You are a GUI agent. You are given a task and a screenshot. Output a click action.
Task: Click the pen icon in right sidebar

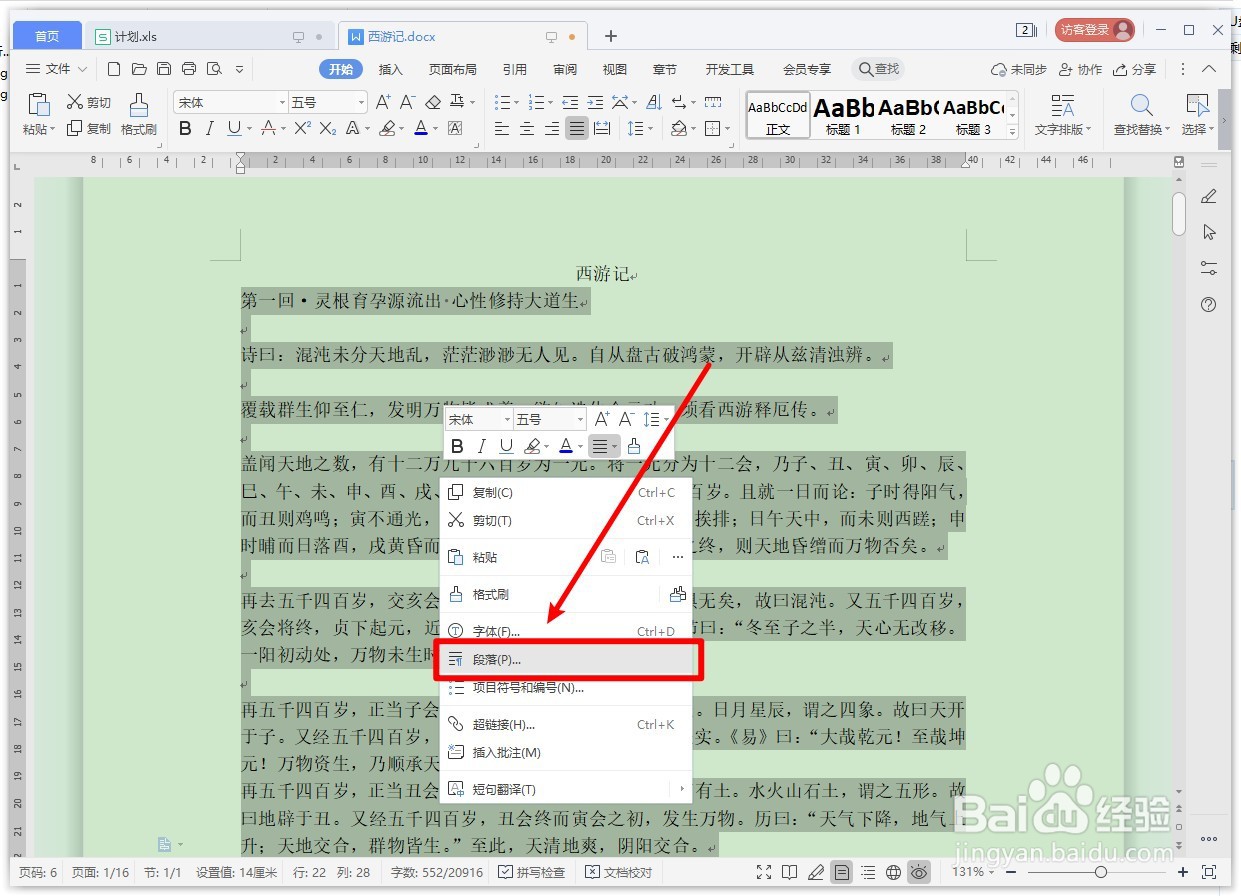tap(1209, 196)
